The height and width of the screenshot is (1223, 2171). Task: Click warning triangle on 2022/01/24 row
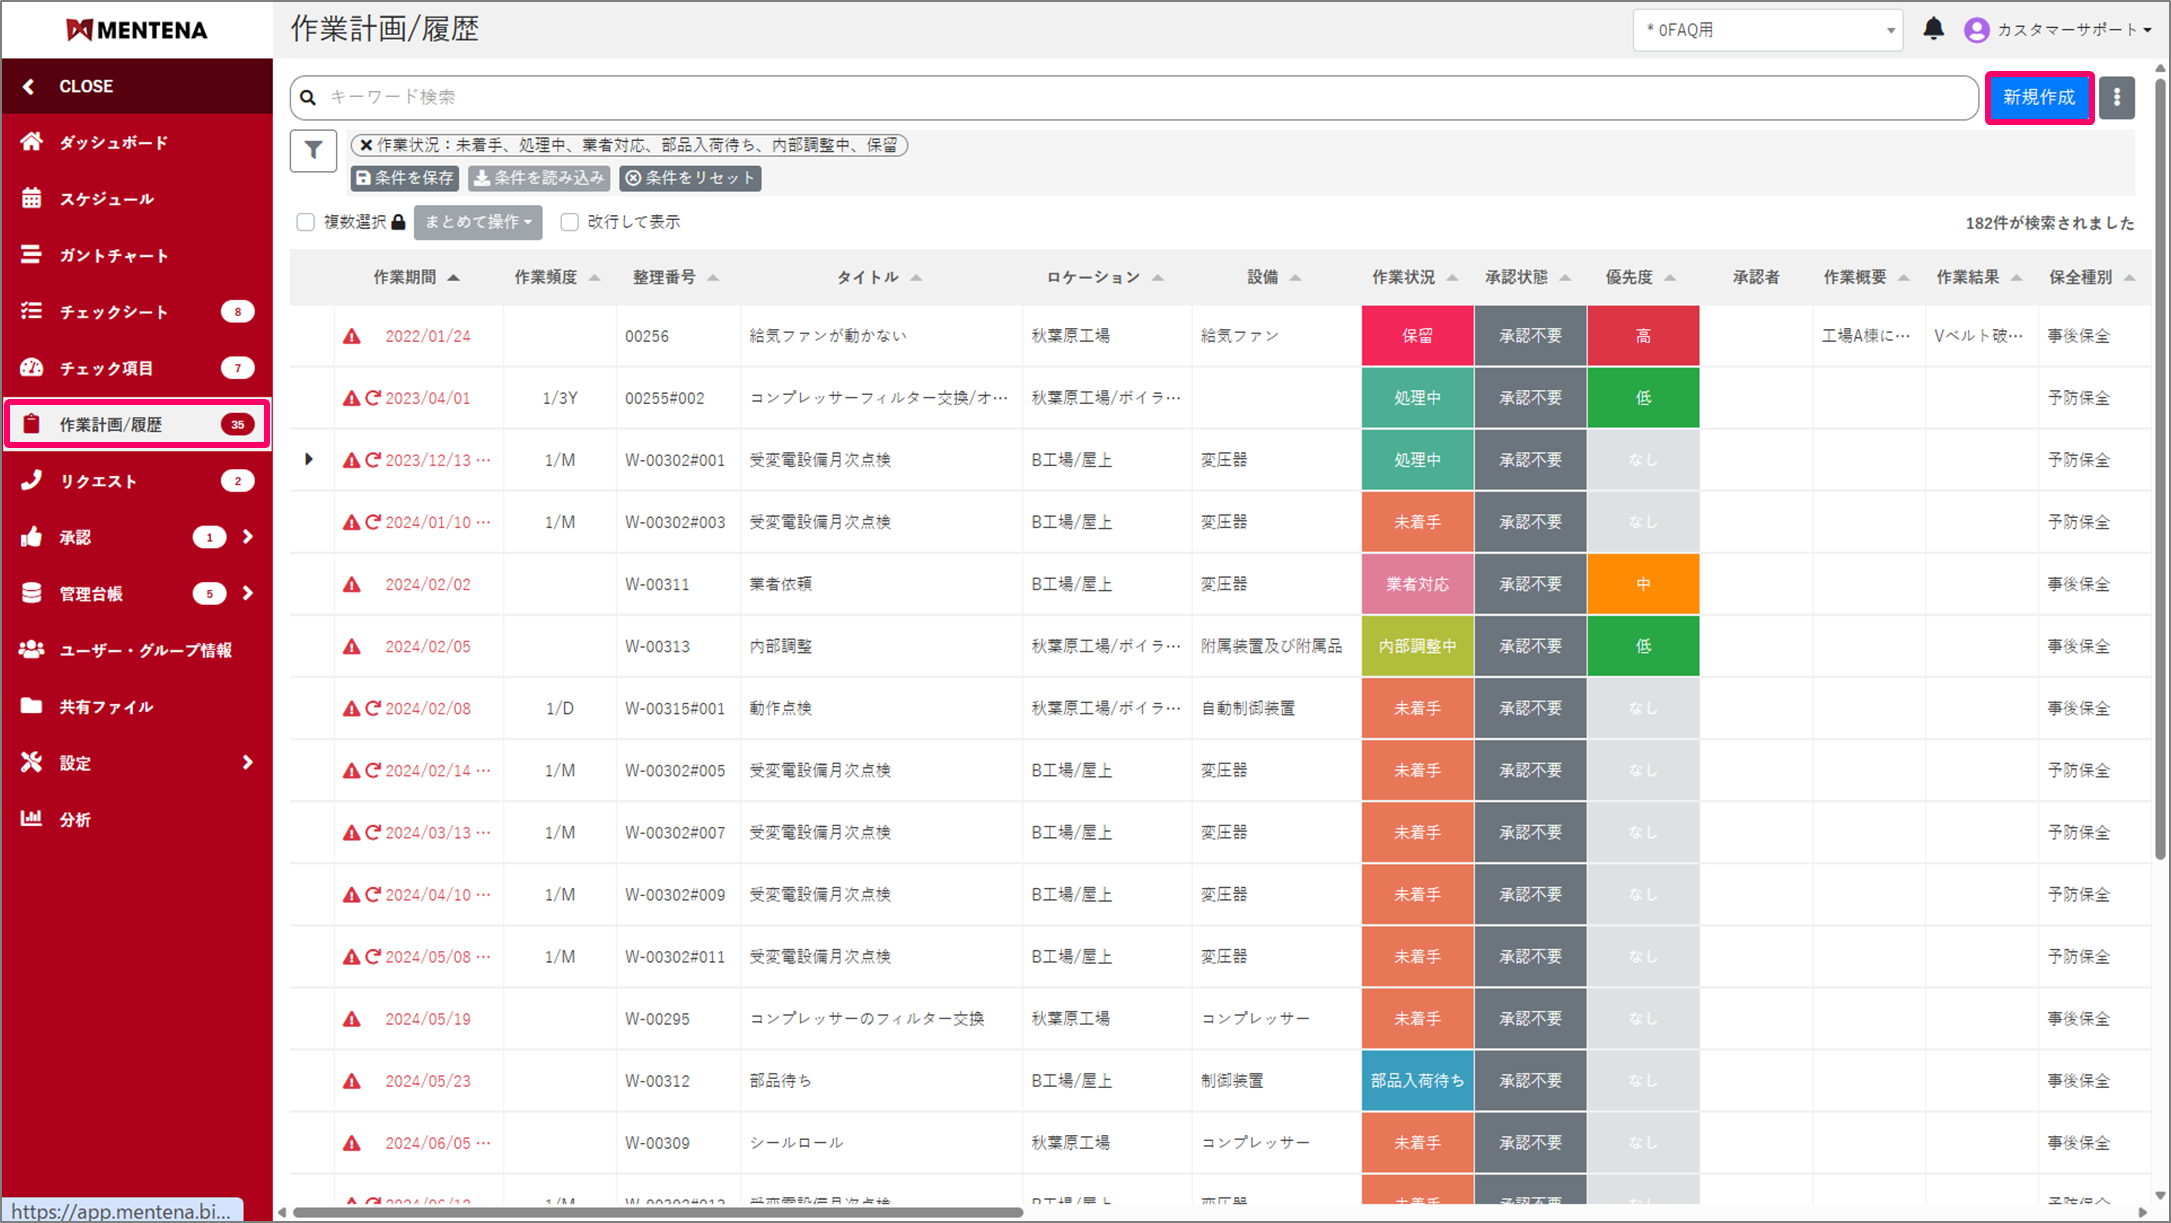tap(352, 337)
